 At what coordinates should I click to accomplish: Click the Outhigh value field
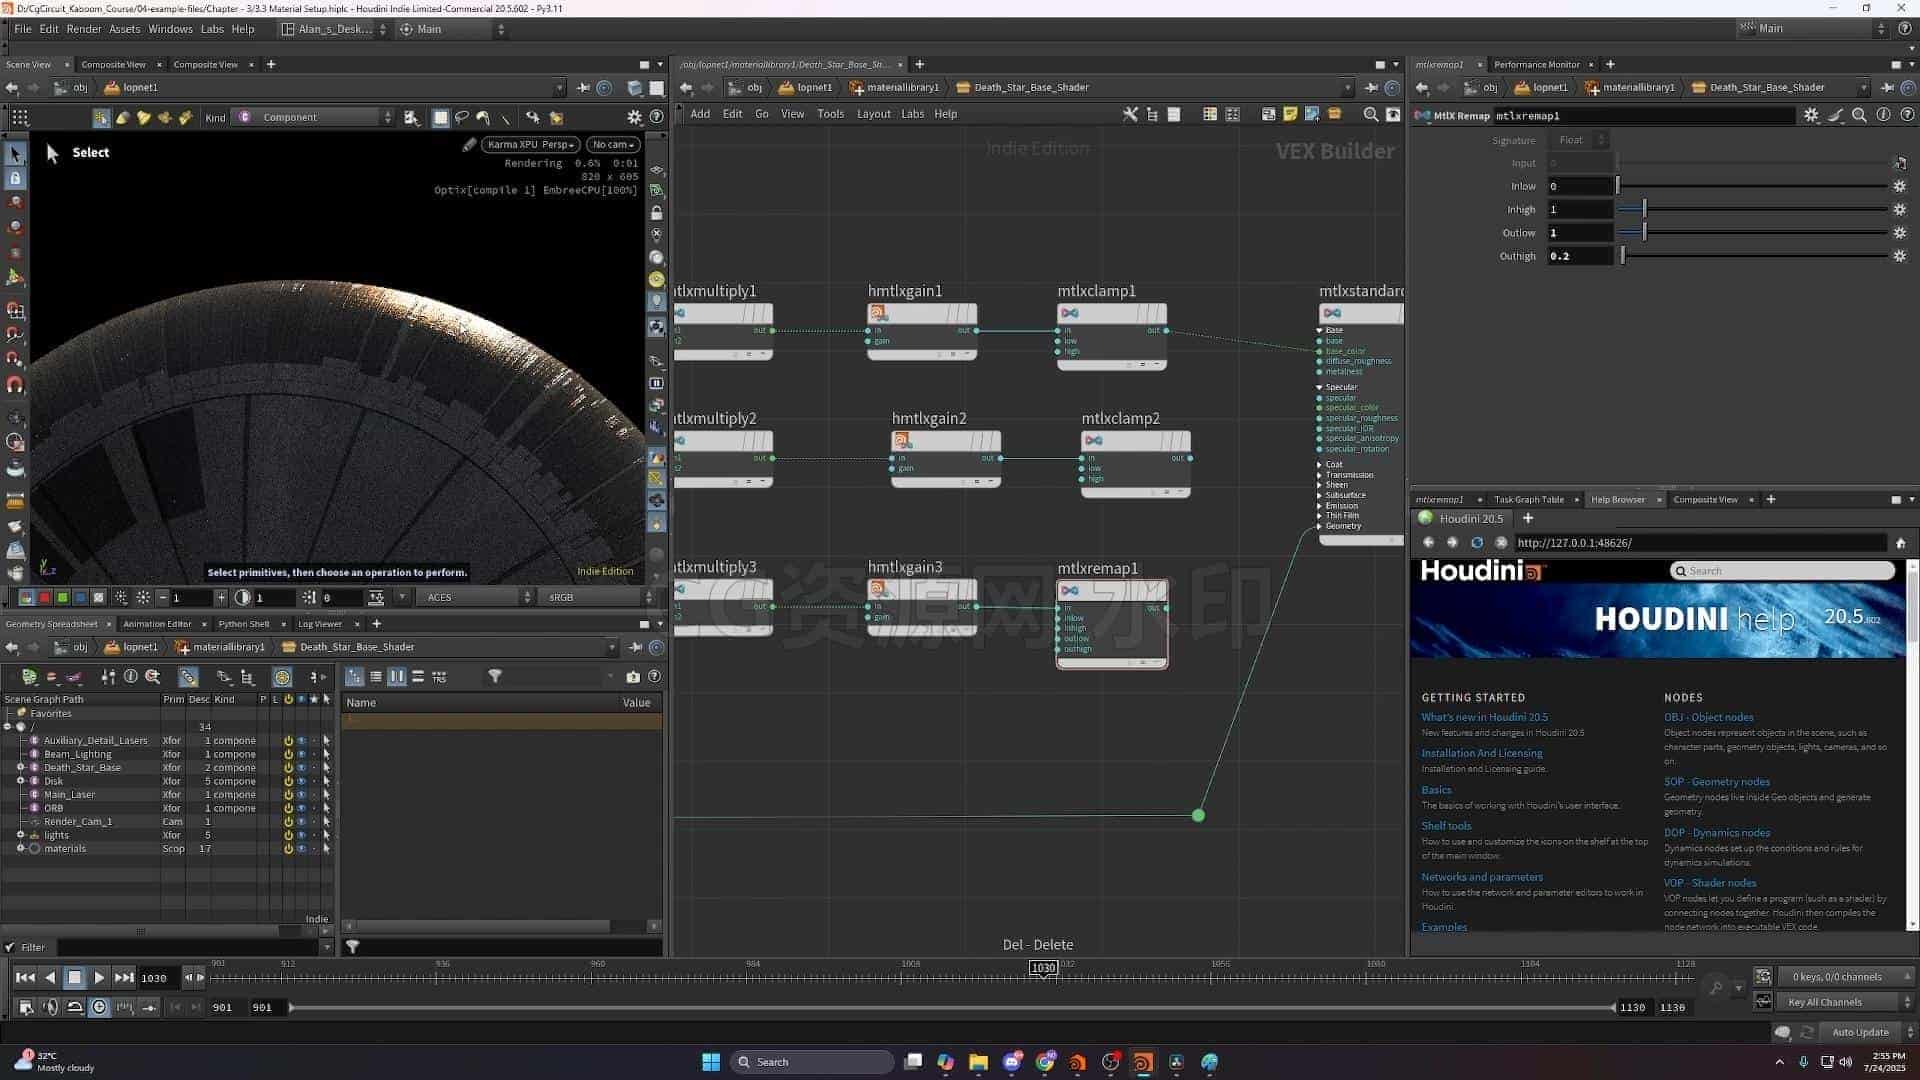(x=1580, y=257)
